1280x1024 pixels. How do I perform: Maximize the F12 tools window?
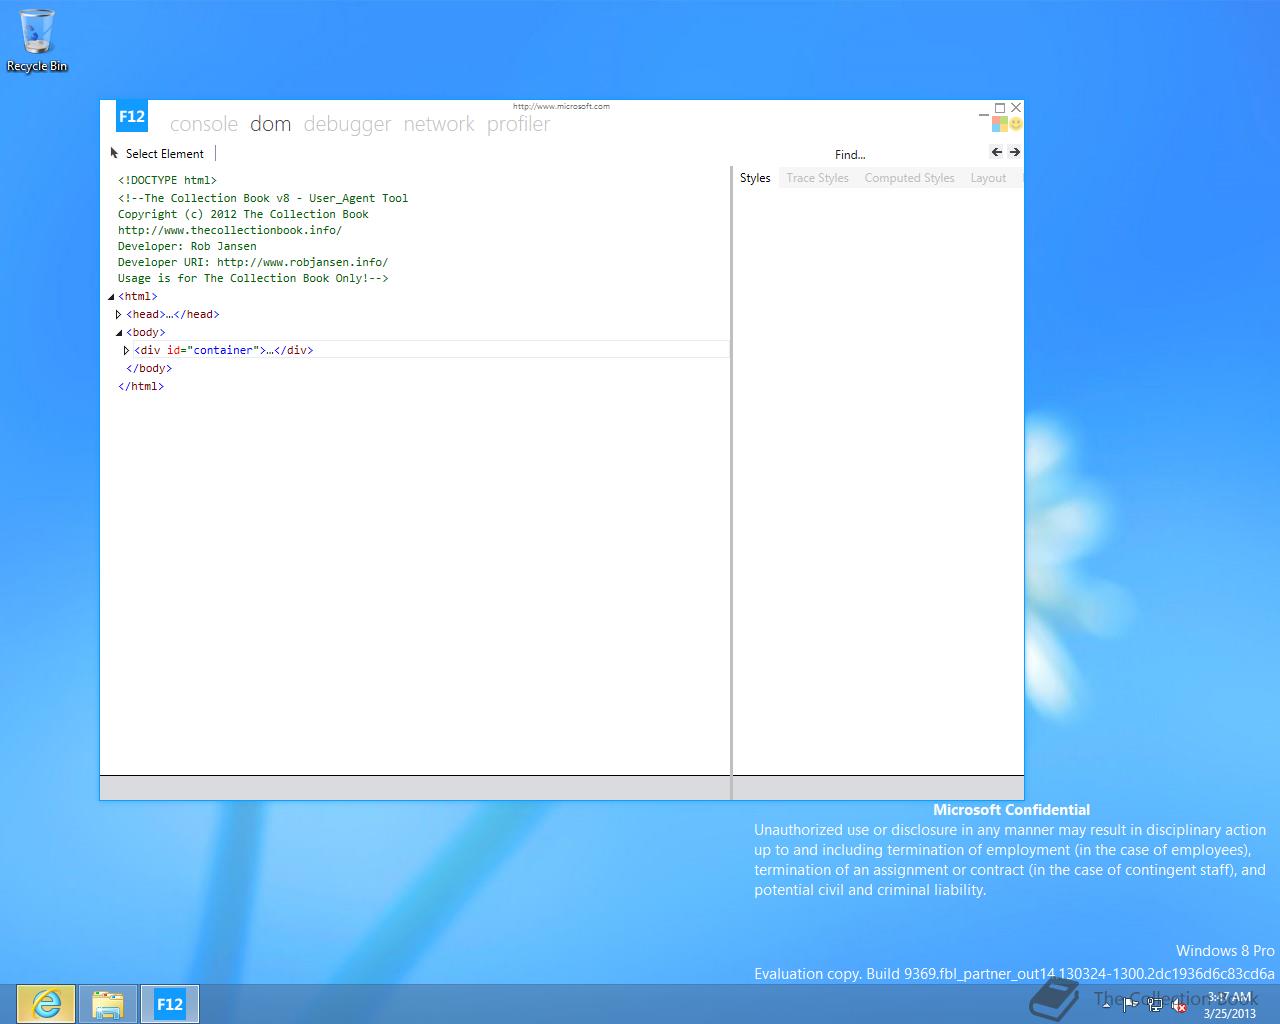[x=1000, y=108]
